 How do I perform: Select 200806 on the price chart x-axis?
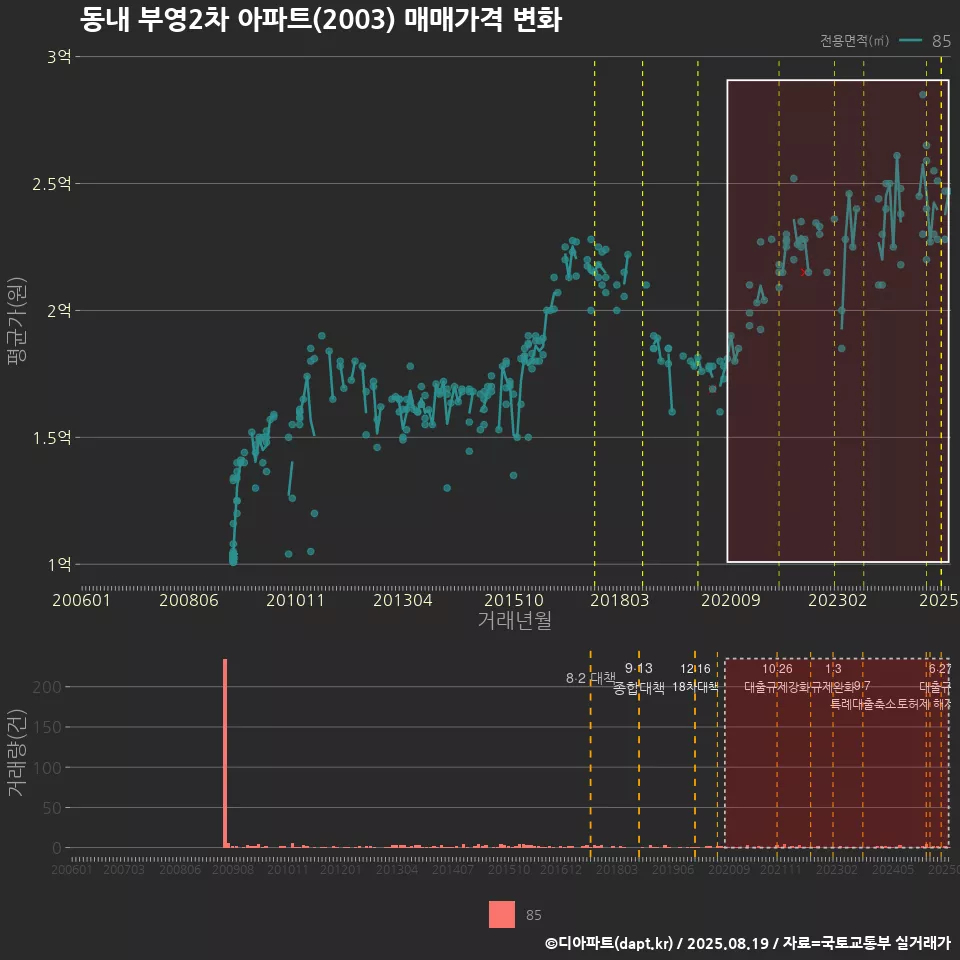click(x=189, y=600)
